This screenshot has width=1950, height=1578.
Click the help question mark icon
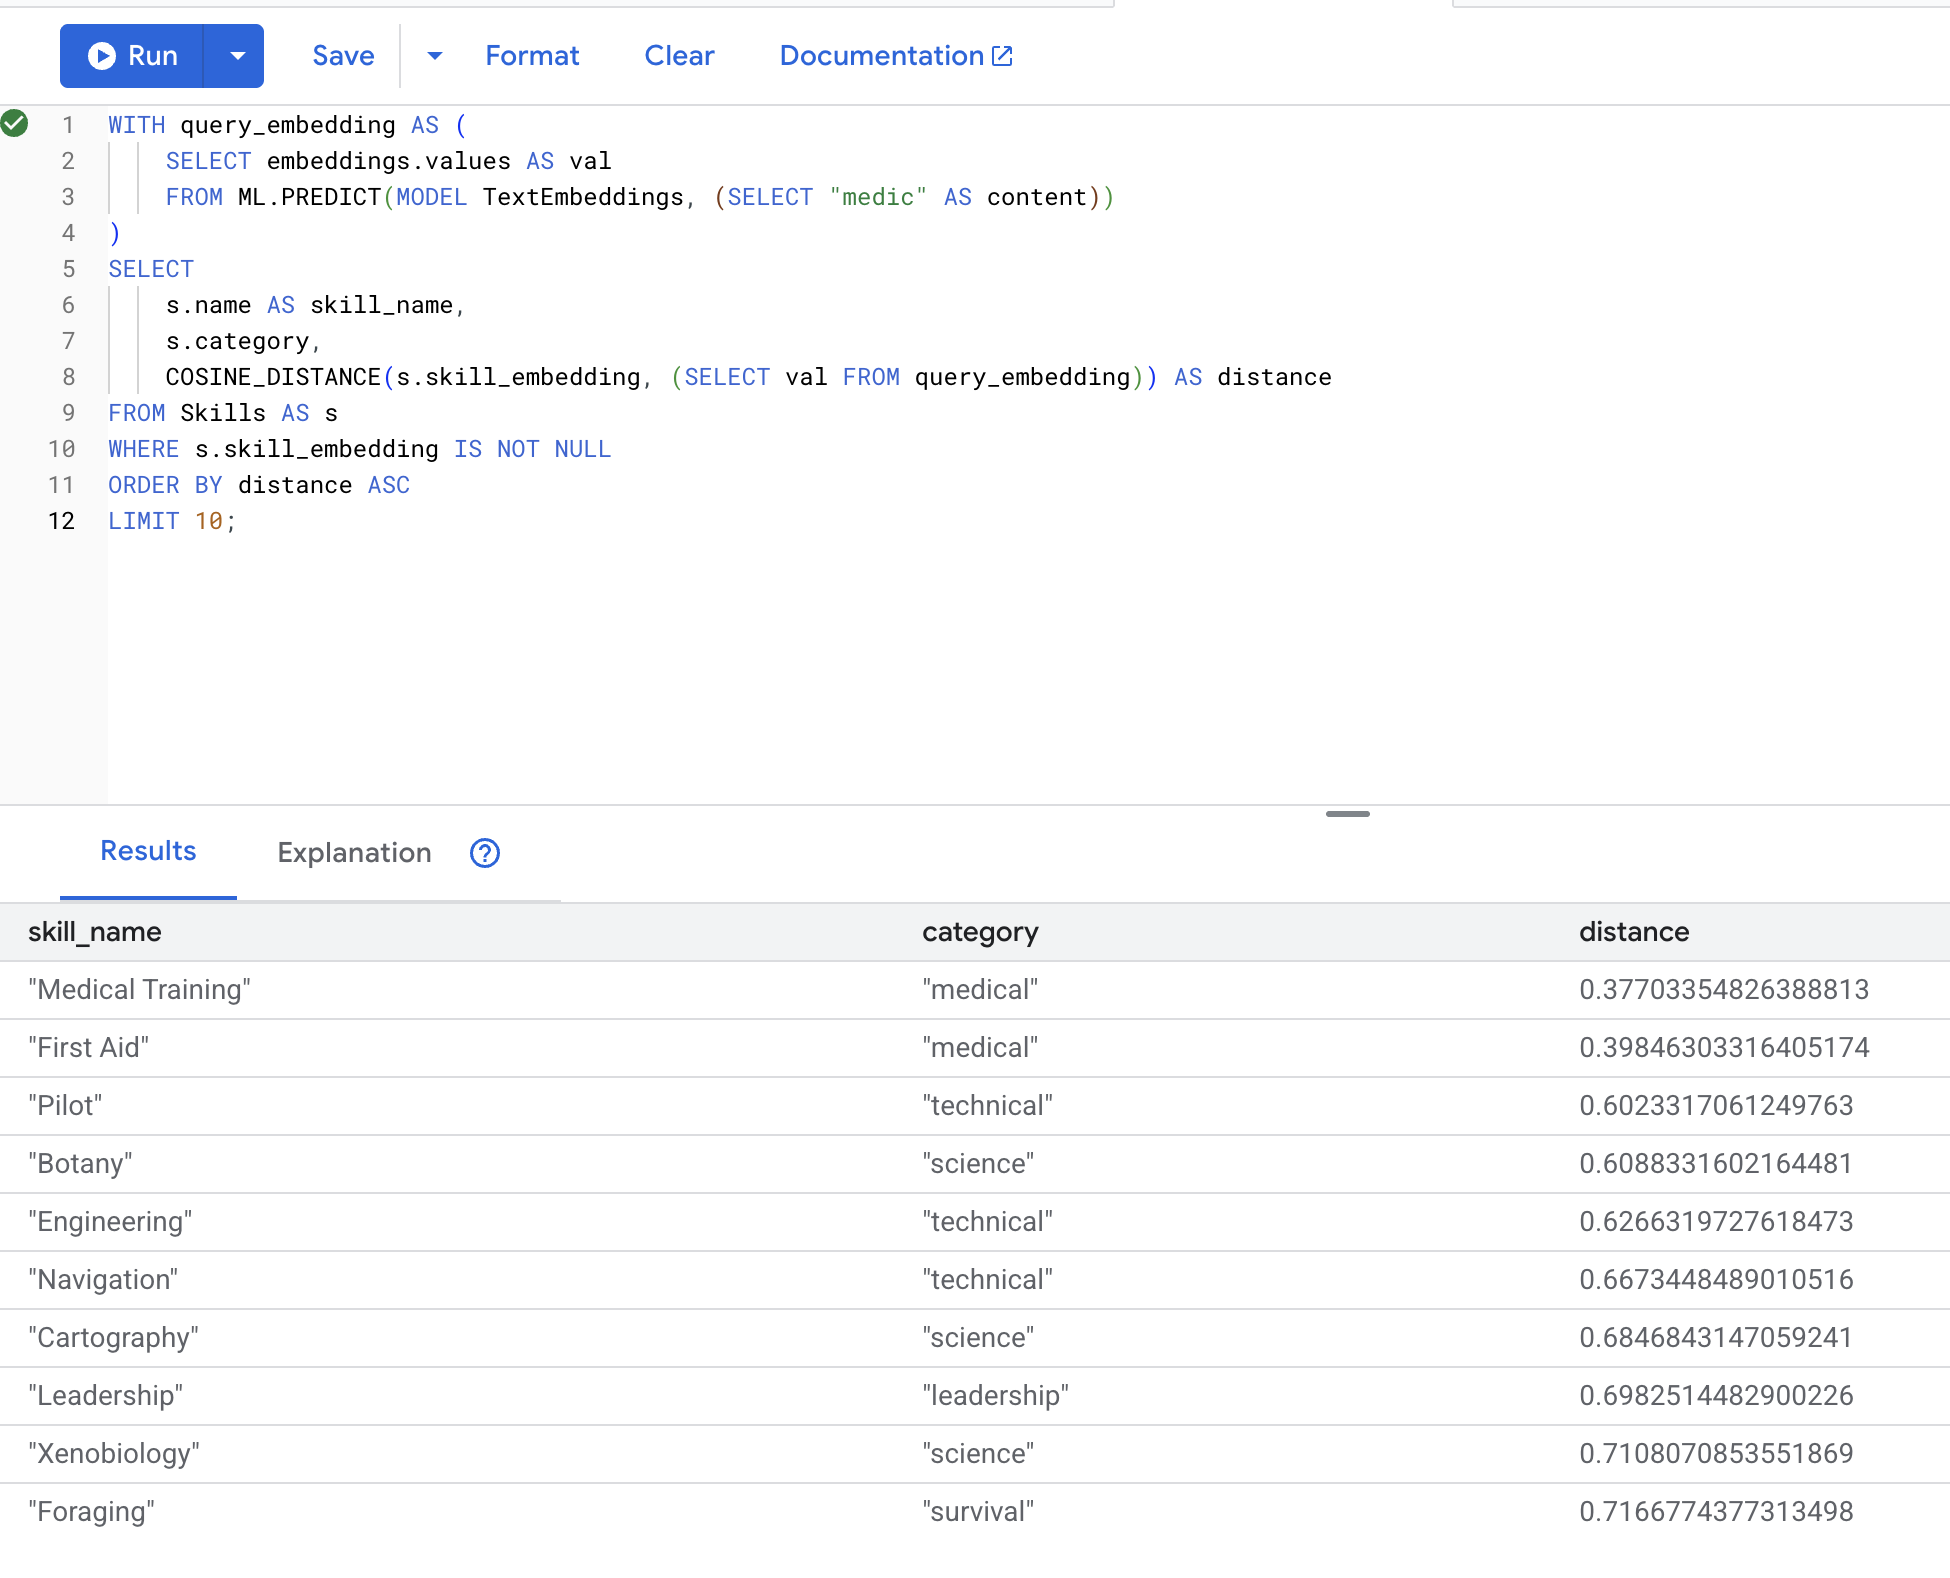click(485, 853)
